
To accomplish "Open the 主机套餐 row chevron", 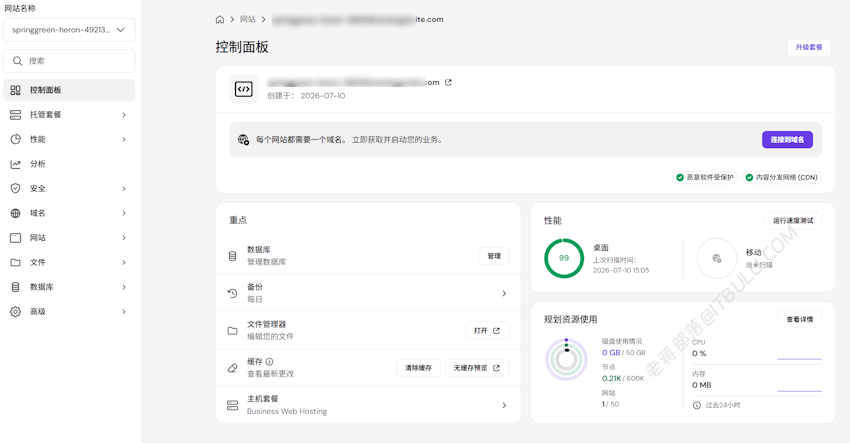I will click(x=504, y=405).
